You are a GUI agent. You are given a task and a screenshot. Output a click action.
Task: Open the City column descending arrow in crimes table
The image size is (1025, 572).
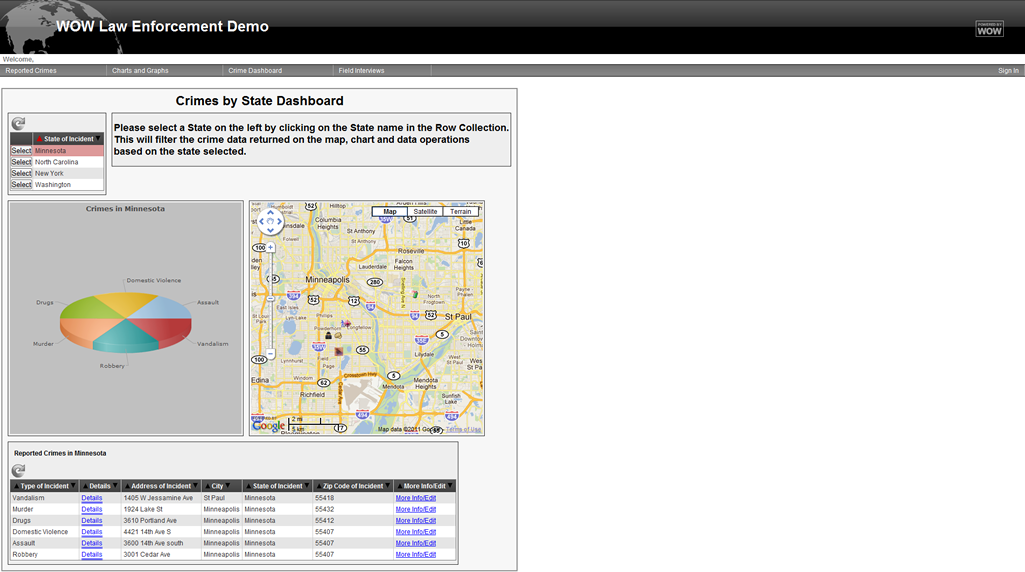(227, 486)
